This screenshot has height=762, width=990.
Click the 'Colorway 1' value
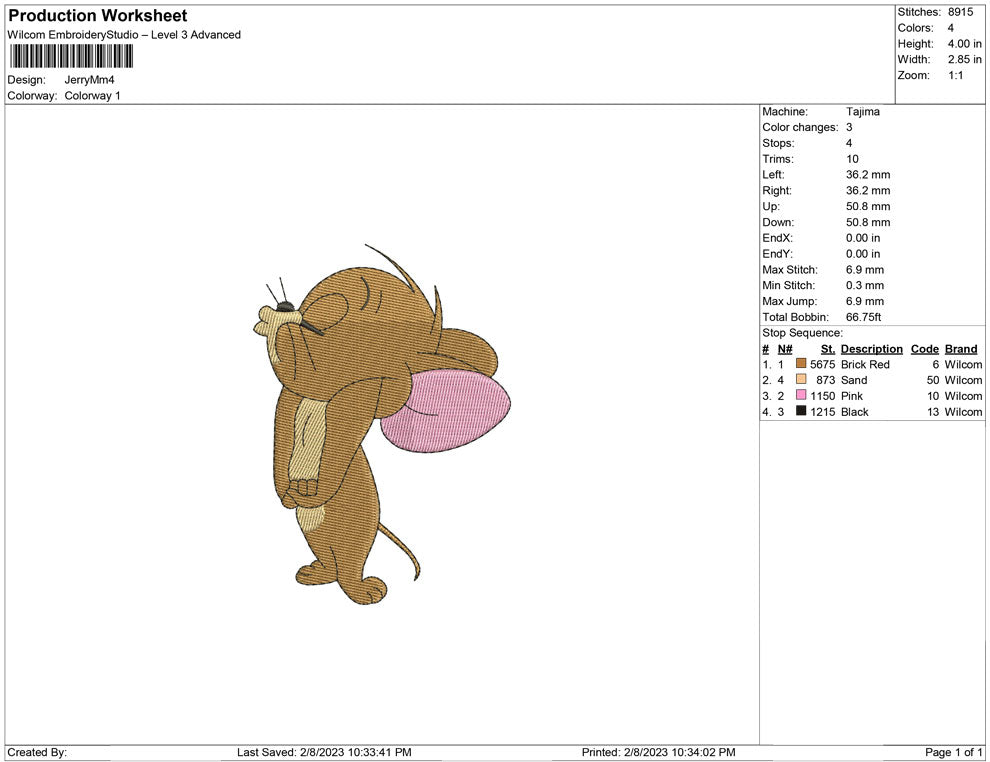tap(92, 96)
